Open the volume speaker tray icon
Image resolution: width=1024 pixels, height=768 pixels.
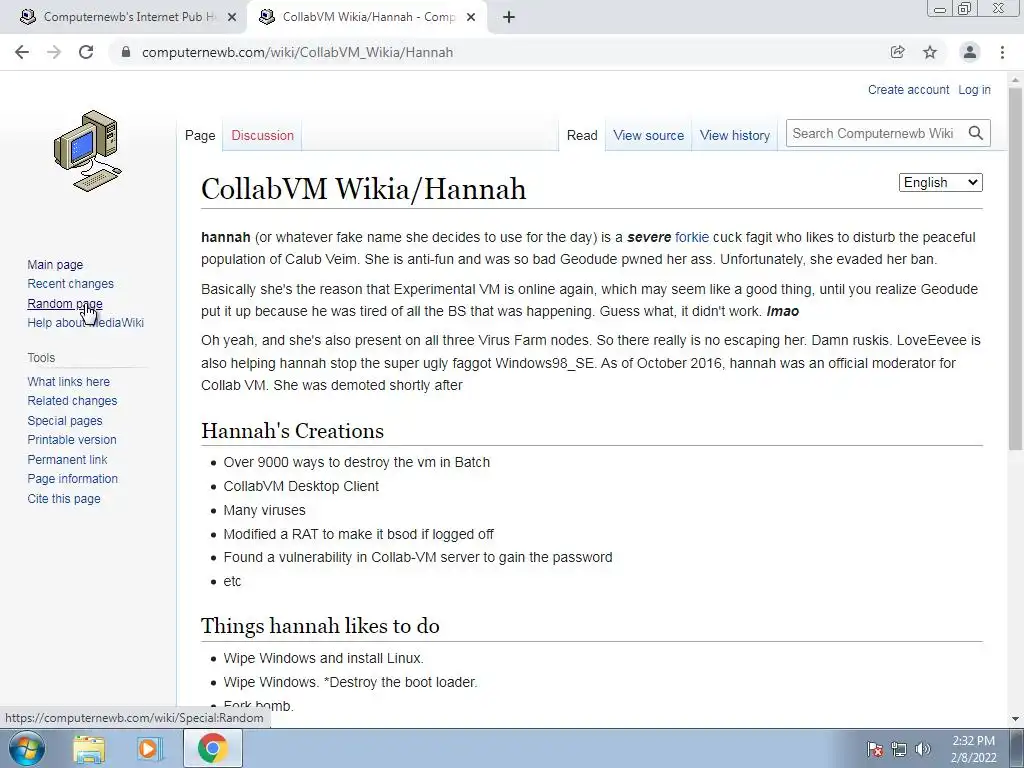923,749
